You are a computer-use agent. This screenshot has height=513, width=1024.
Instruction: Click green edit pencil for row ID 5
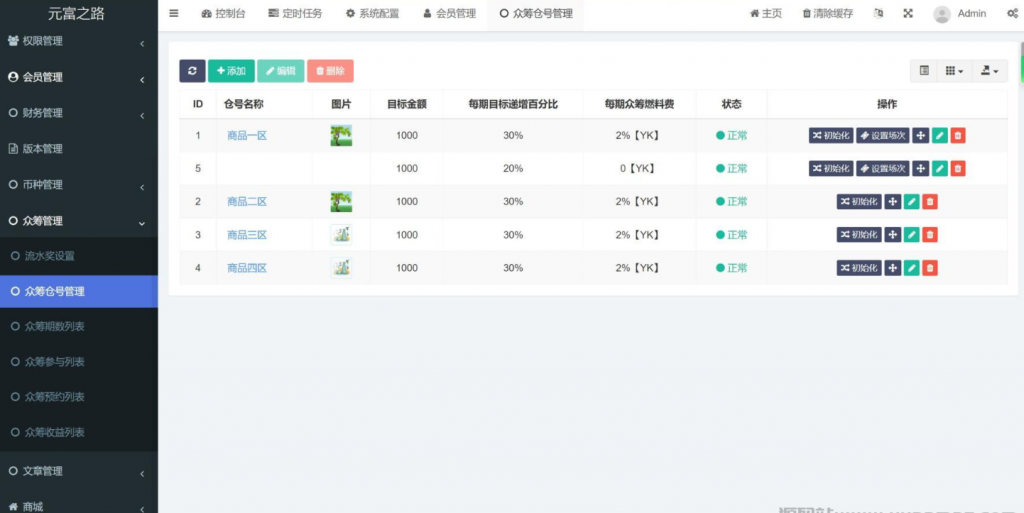(x=939, y=168)
